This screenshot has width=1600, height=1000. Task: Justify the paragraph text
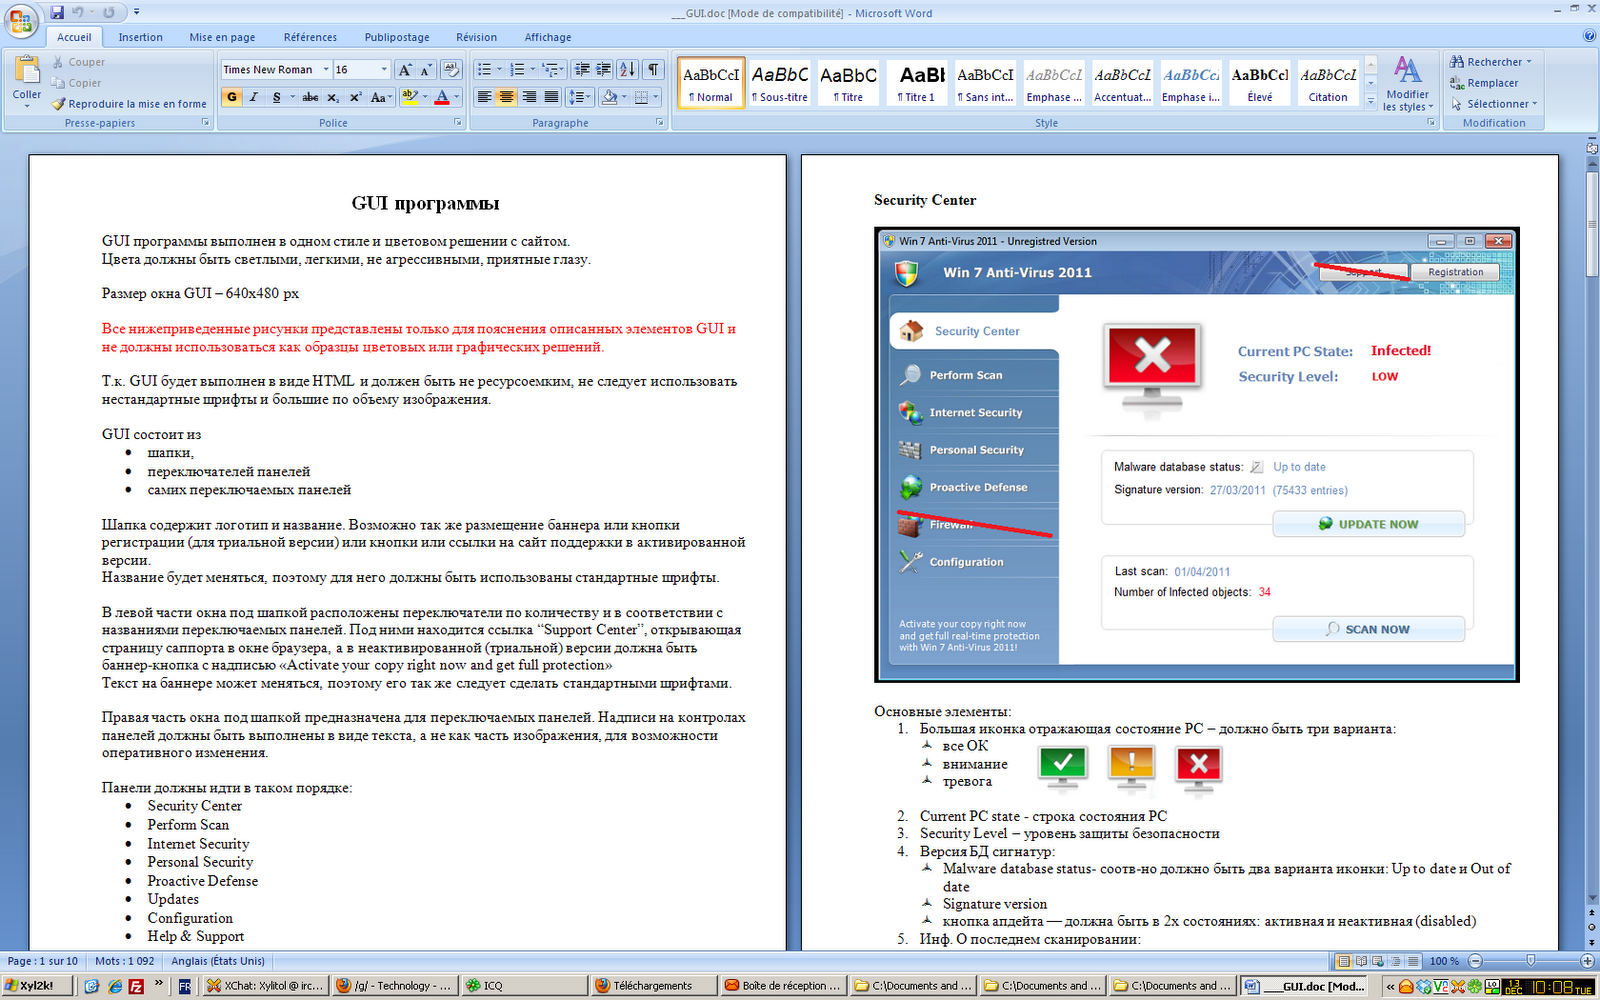coord(551,97)
